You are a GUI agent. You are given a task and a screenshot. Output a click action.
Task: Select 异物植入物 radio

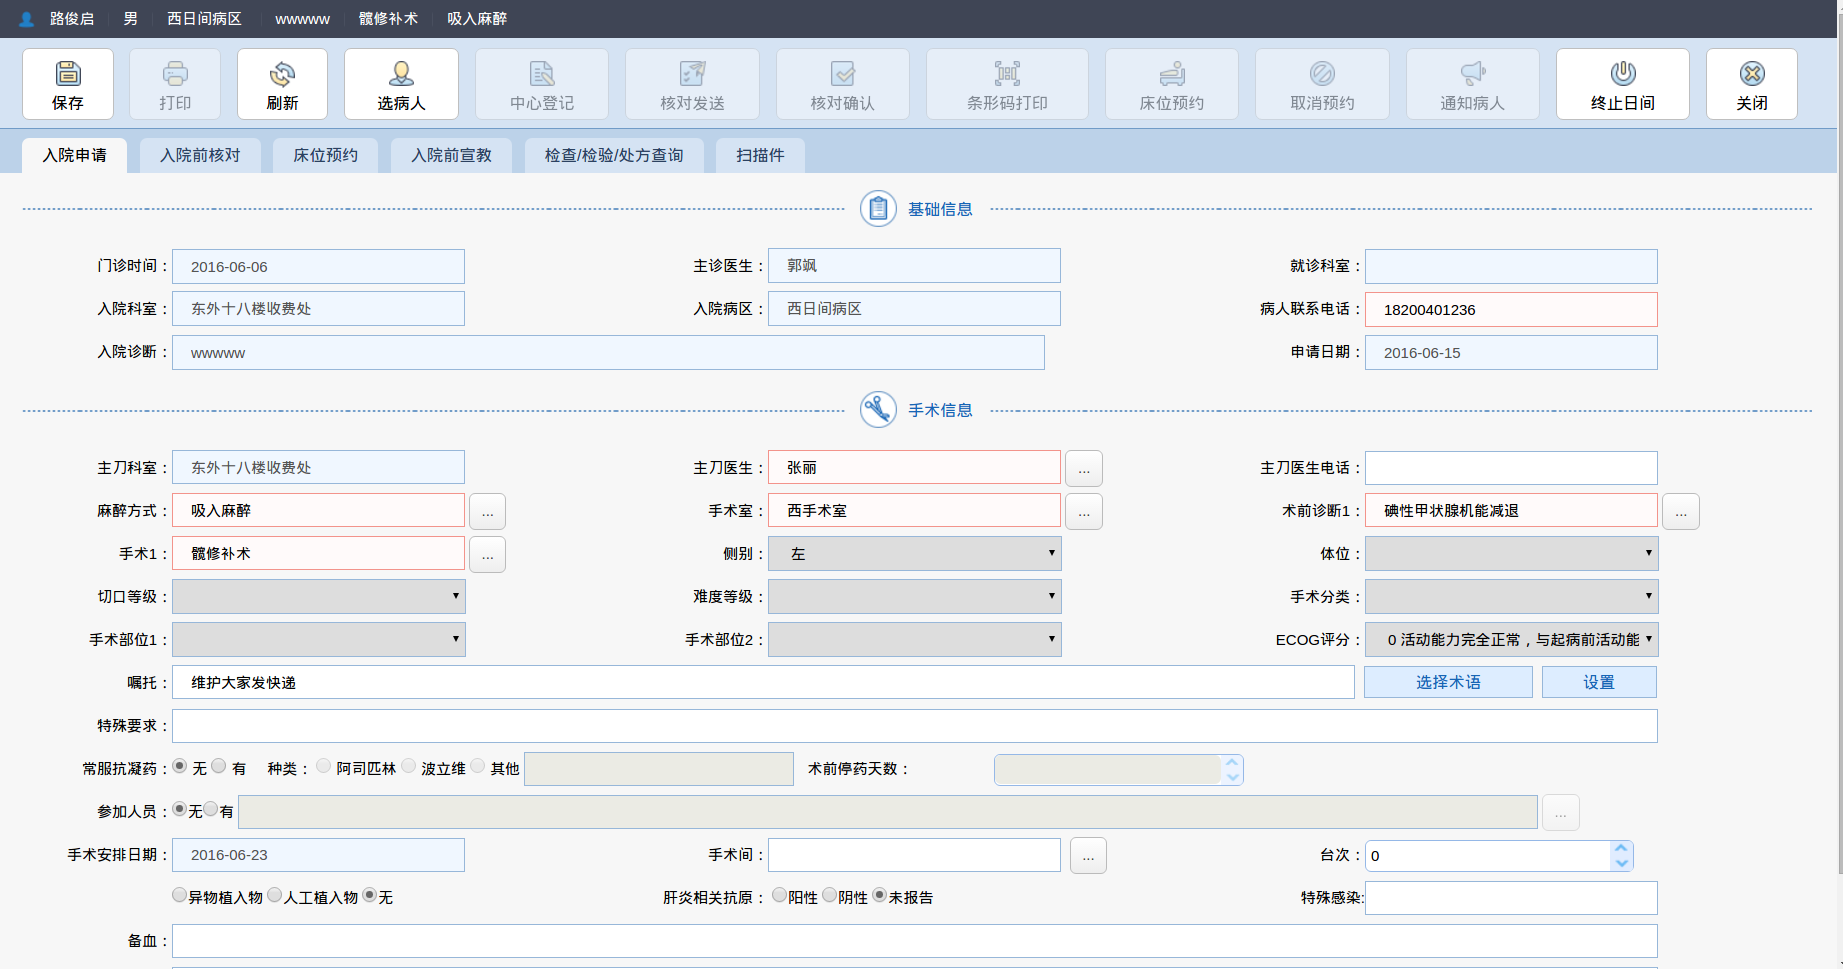pos(180,895)
